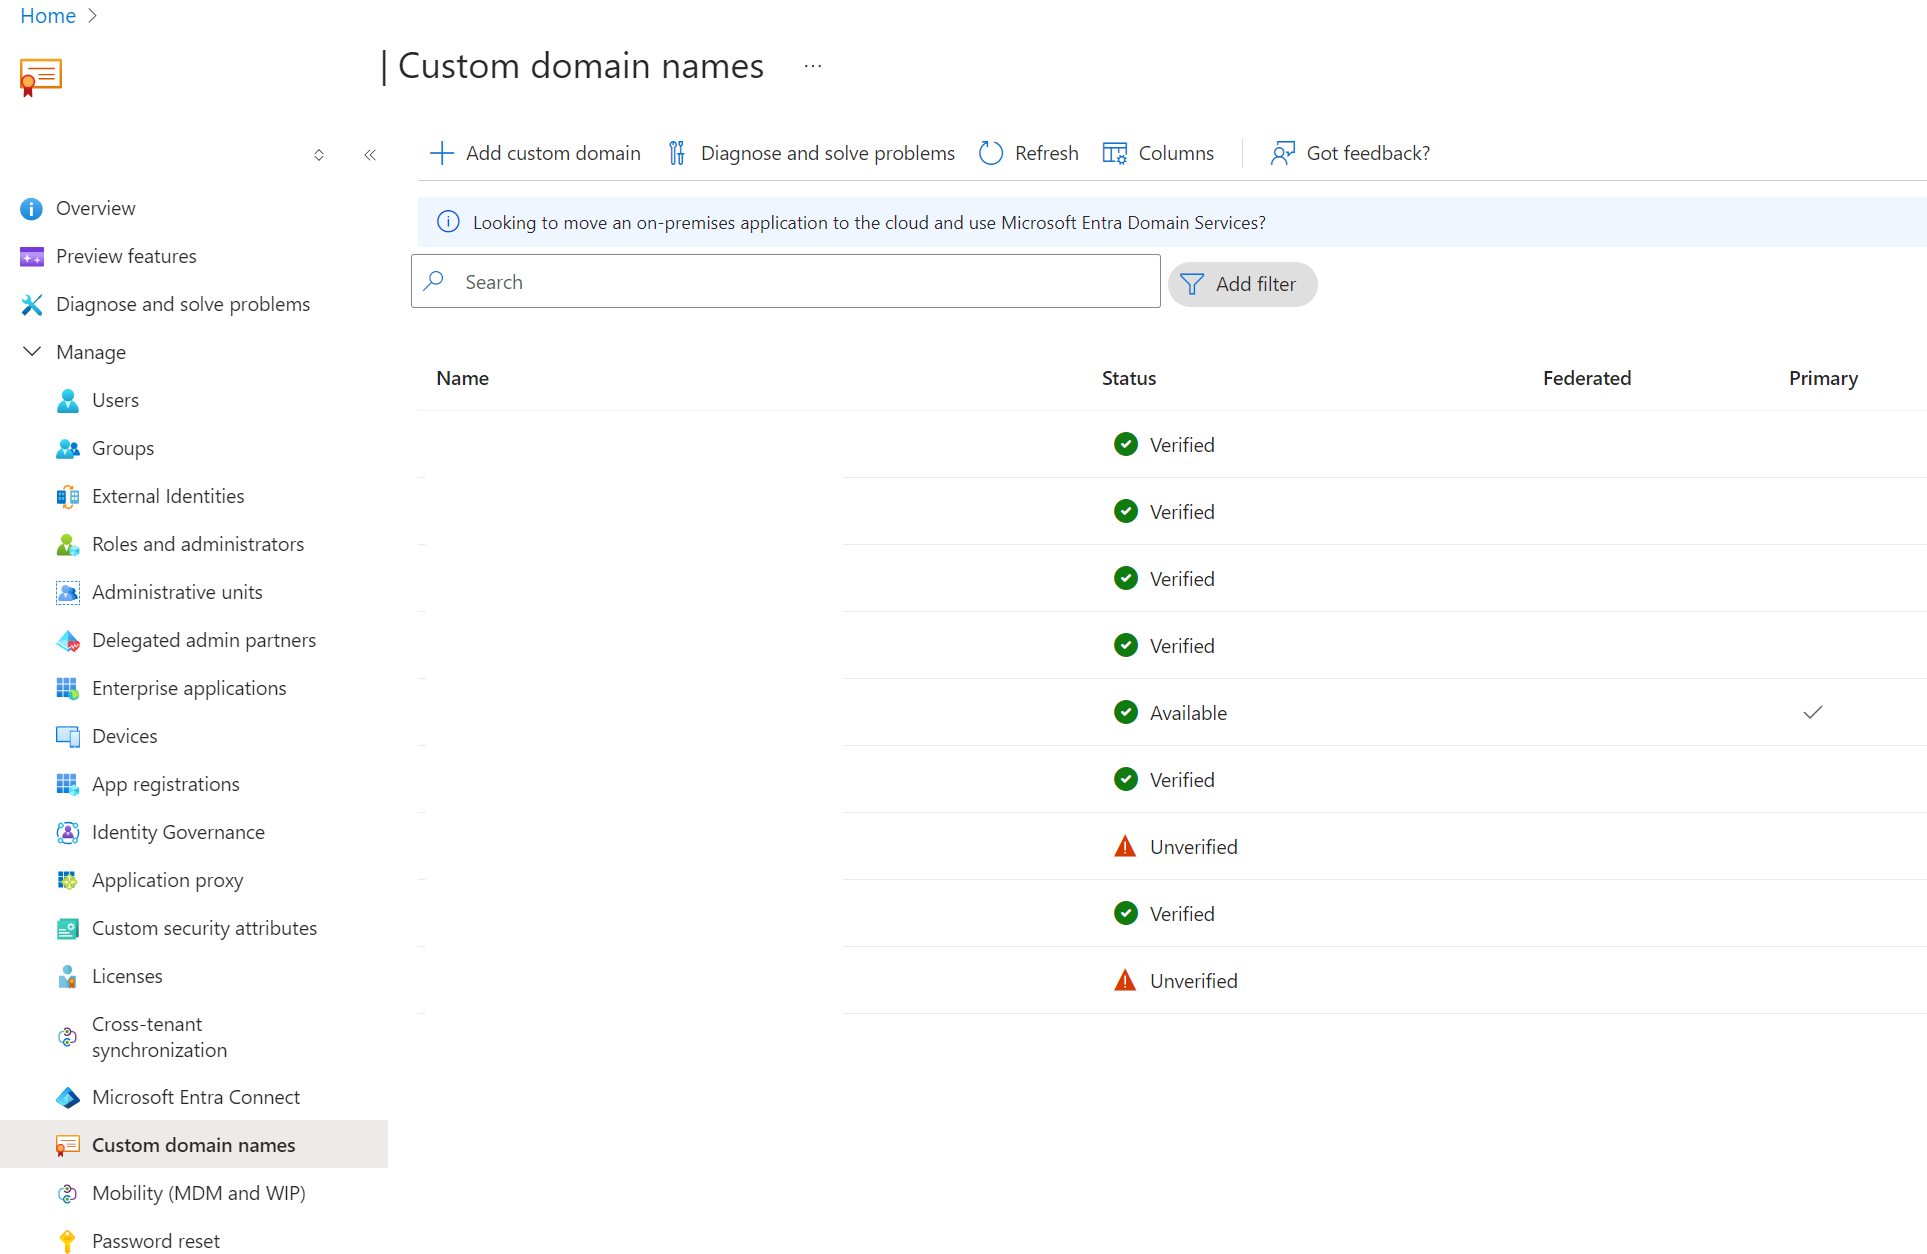Click the Users icon

(68, 400)
